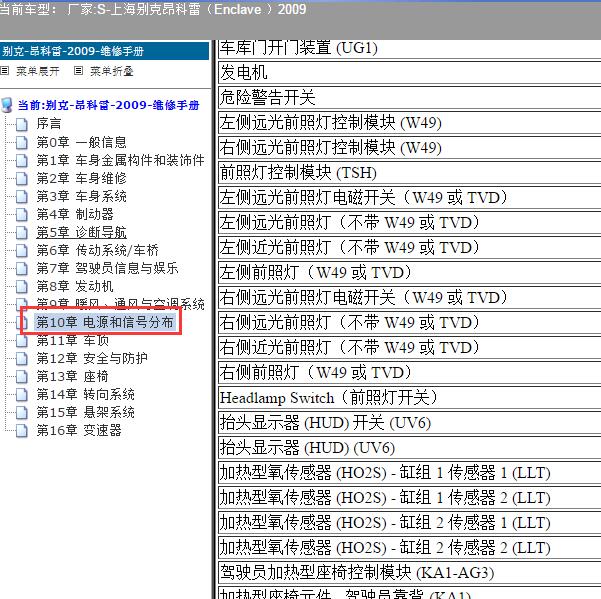Click the page icon next to 序言
The width and height of the screenshot is (601, 599).
tap(22, 124)
